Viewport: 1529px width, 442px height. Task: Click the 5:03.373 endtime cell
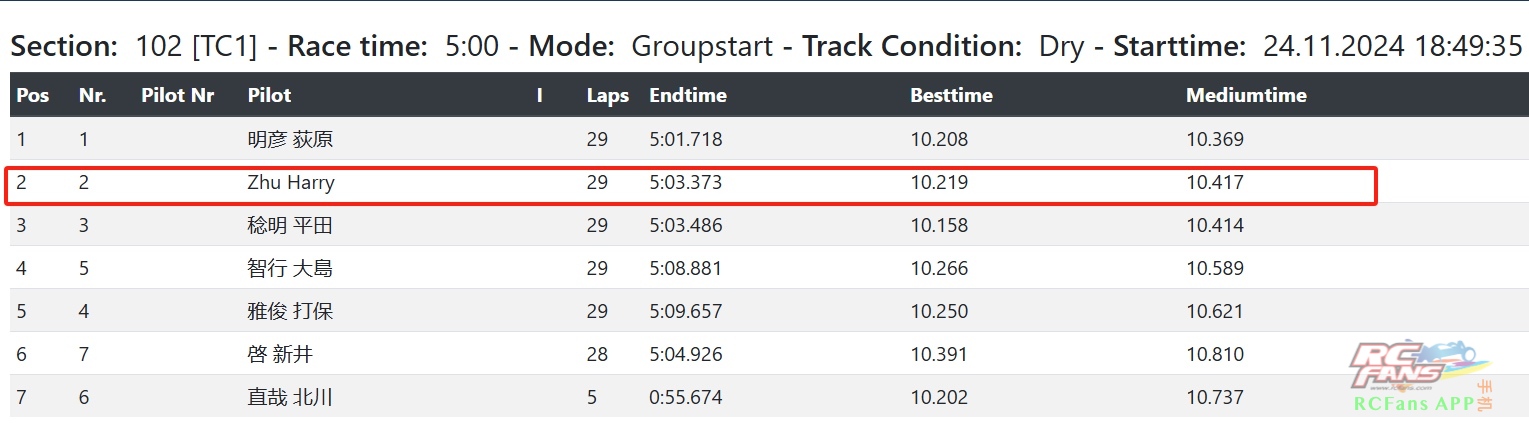[686, 183]
